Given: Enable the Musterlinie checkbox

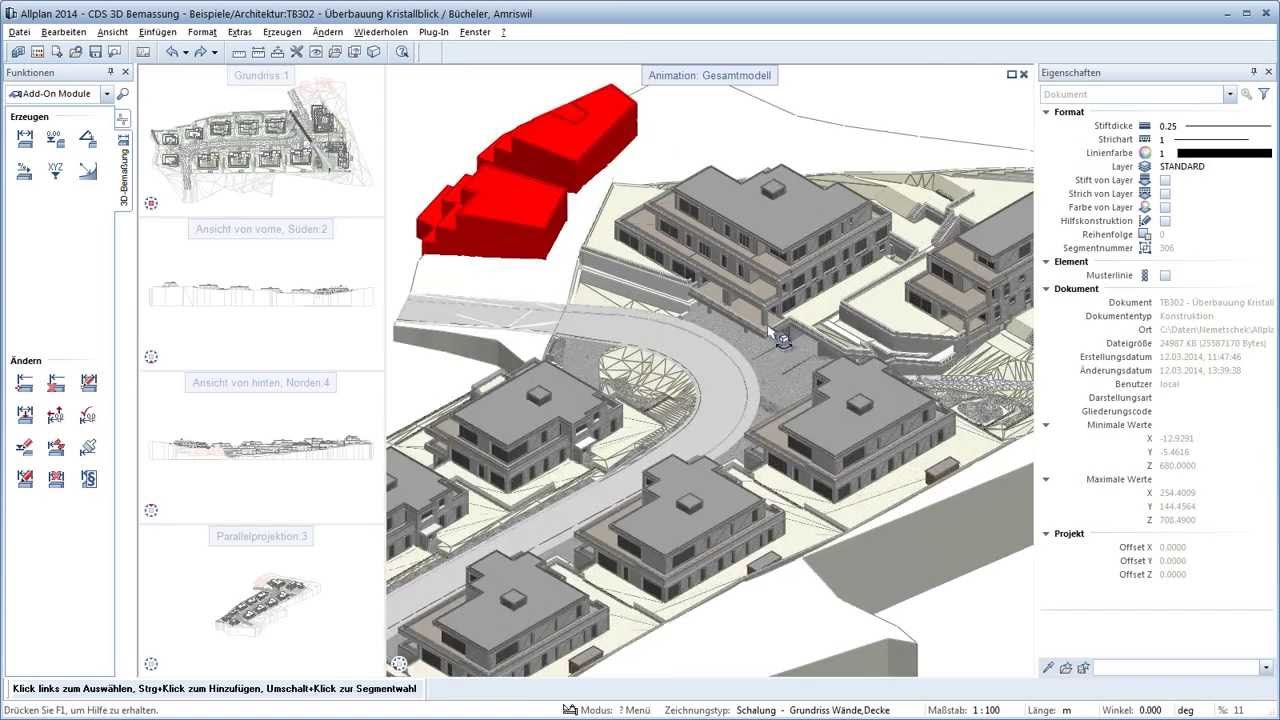Looking at the screenshot, I should click(1165, 275).
